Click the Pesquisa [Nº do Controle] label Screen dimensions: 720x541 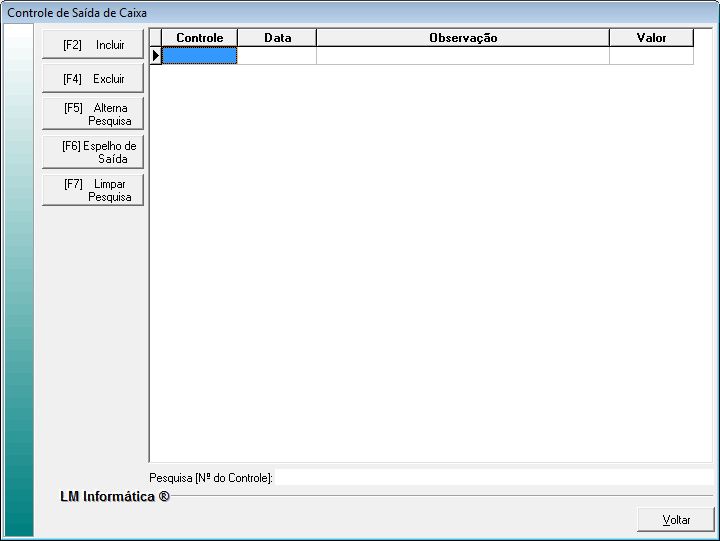pyautogui.click(x=211, y=478)
